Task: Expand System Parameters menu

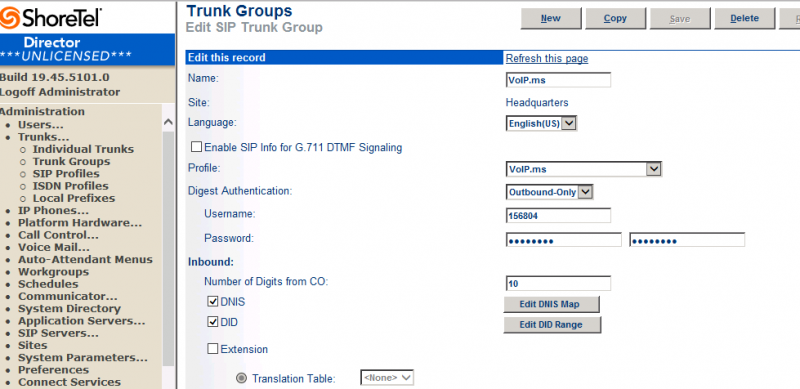Action: tap(83, 357)
